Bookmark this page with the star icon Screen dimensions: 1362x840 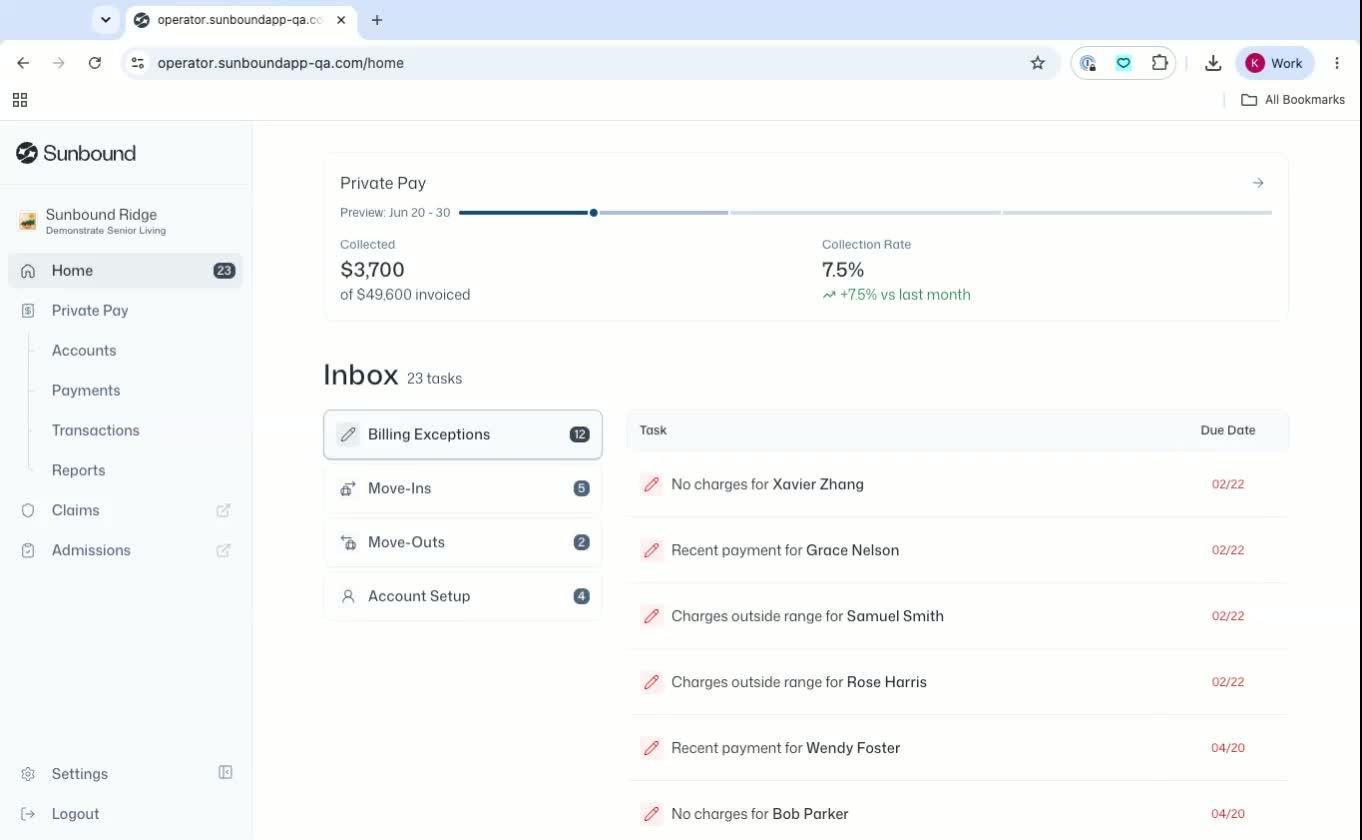[1037, 63]
